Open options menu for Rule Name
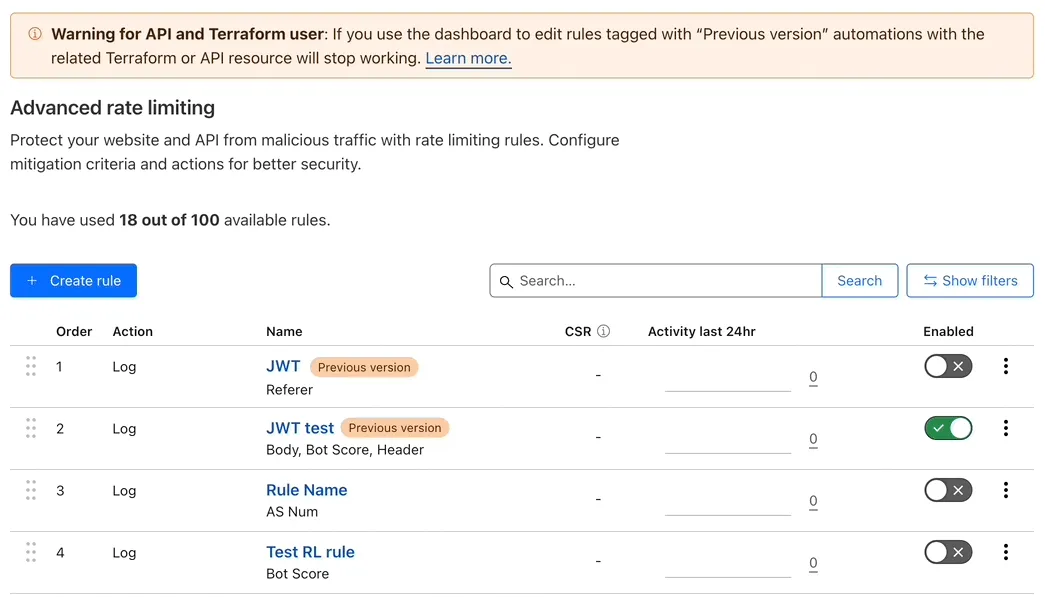Image resolution: width=1045 pixels, height=597 pixels. 1006,490
